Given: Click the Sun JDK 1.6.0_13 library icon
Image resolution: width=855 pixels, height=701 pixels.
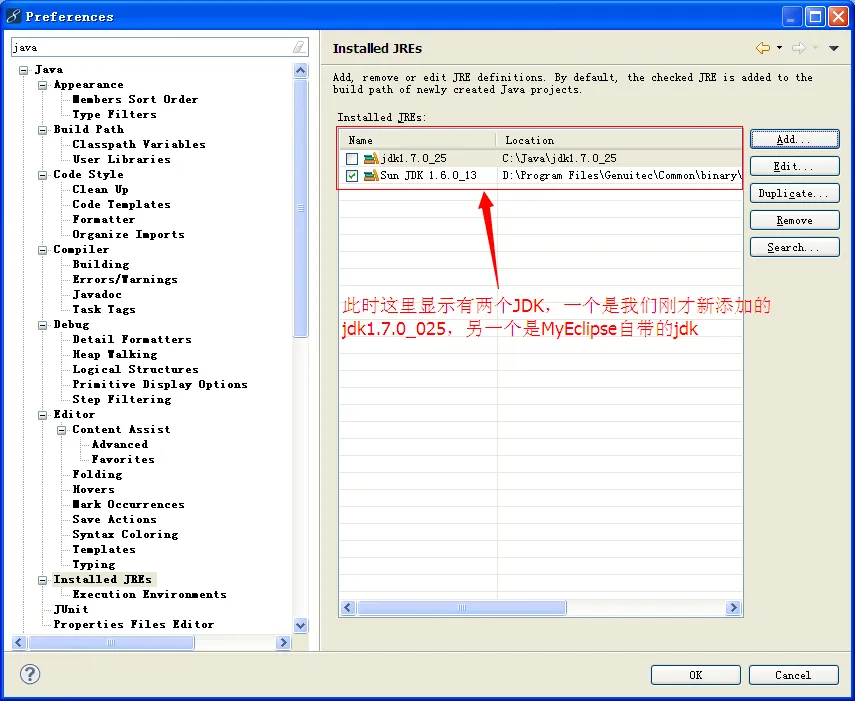Looking at the screenshot, I should tap(371, 176).
